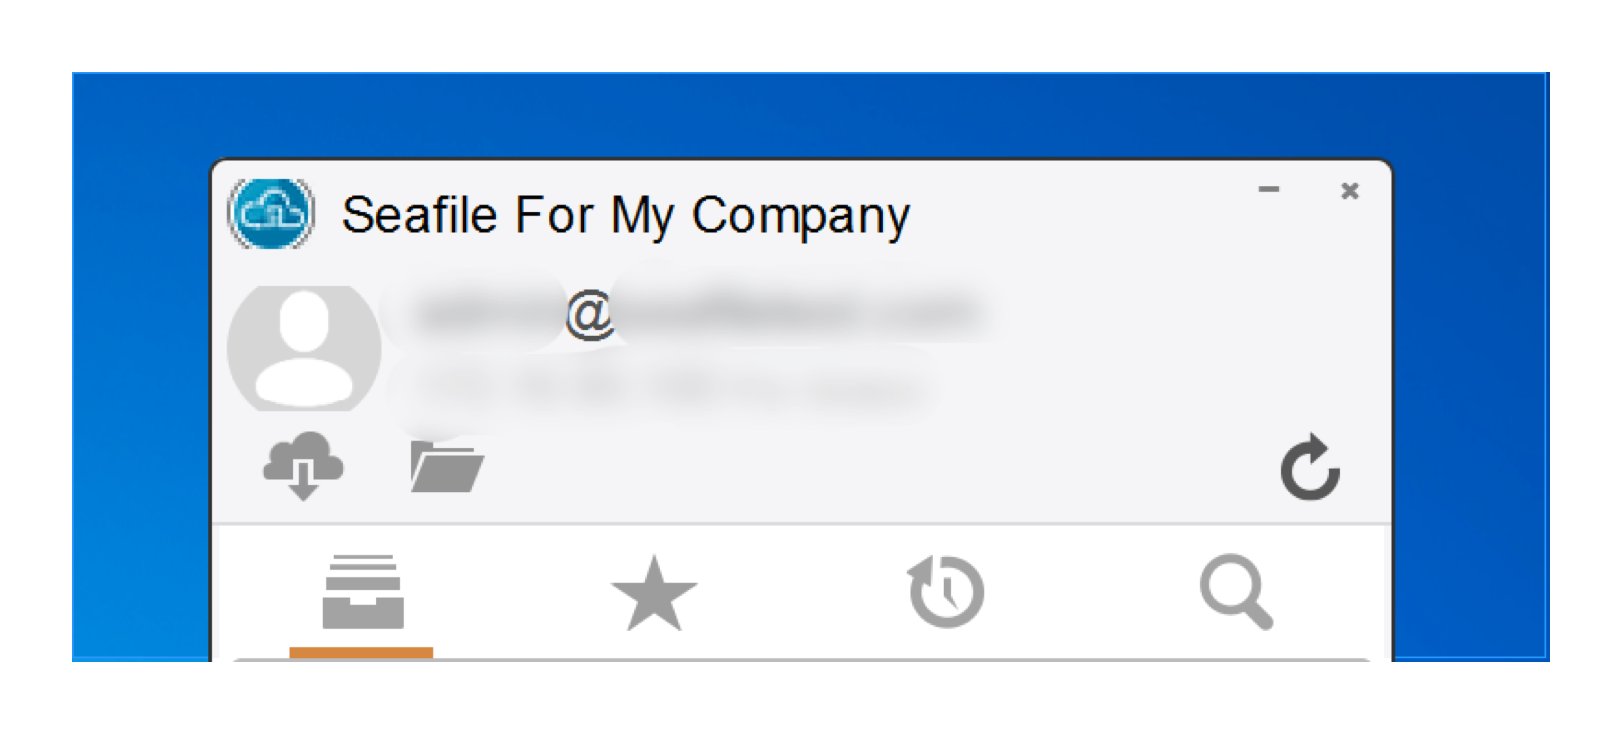The height and width of the screenshot is (734, 1622).
Task: Minimize the Seafile window
Action: click(x=1269, y=189)
